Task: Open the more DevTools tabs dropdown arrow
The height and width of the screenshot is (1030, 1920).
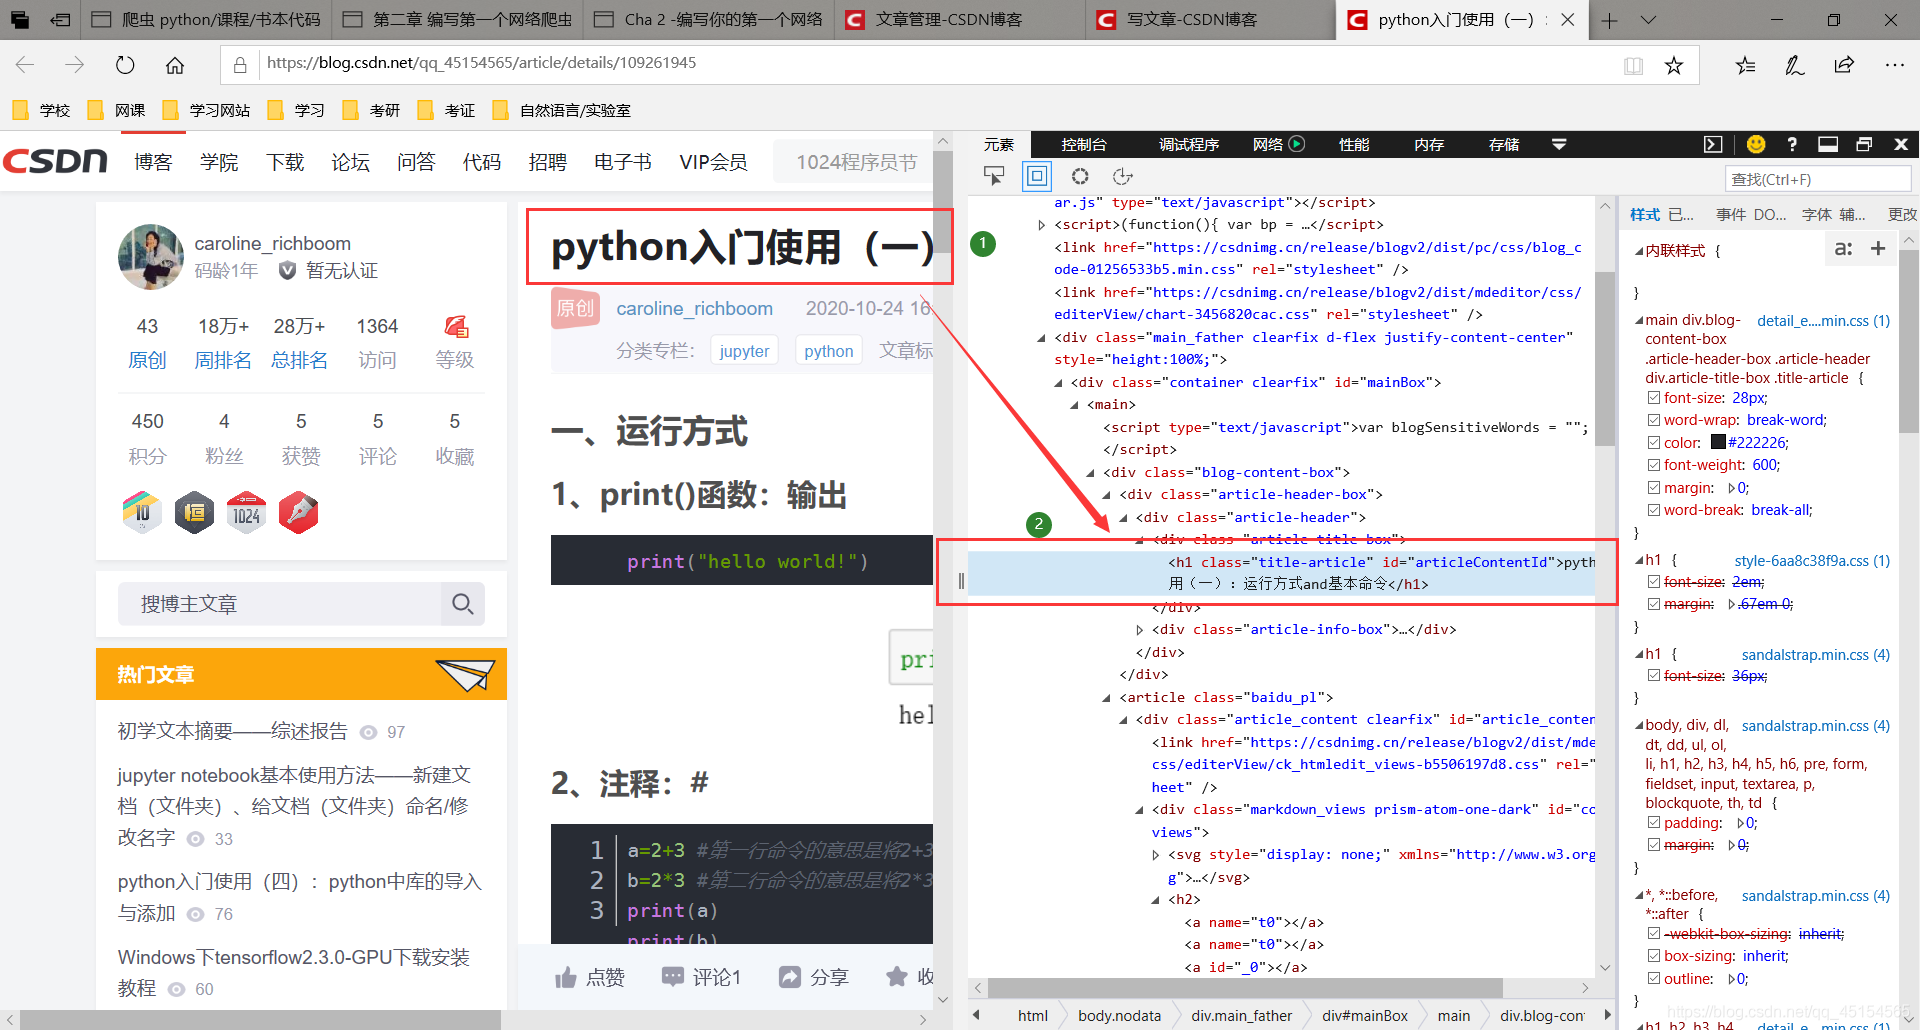Action: pos(1558,144)
